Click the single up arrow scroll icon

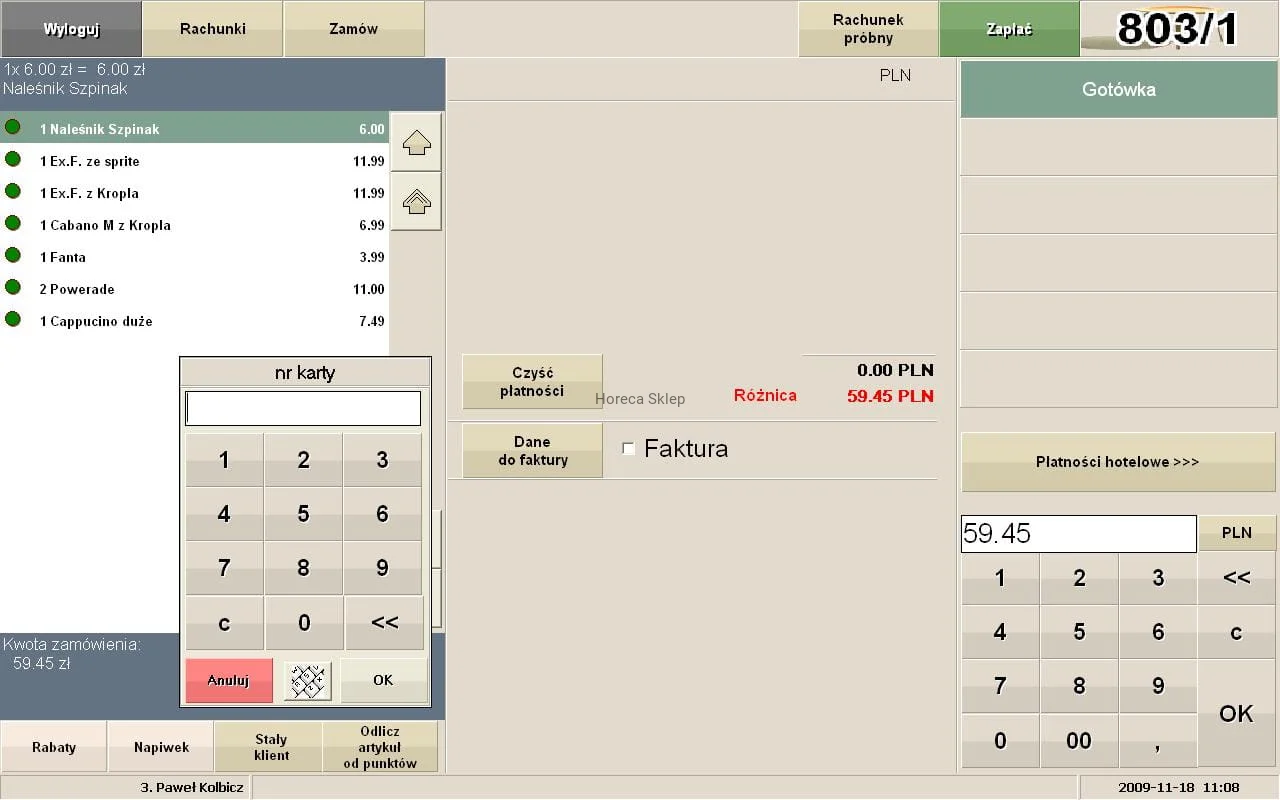click(416, 143)
